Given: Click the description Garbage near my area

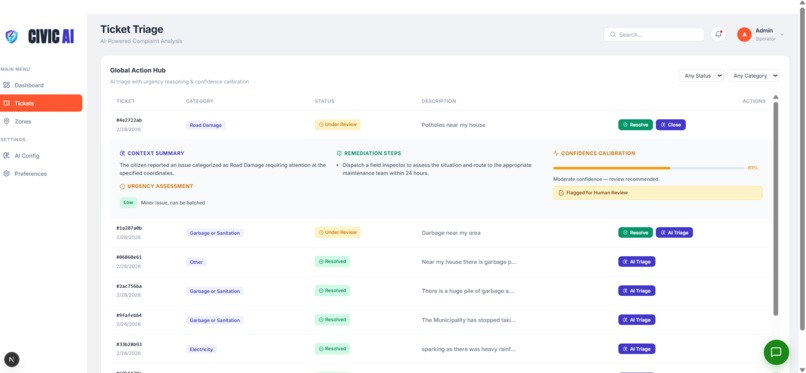Looking at the screenshot, I should [451, 233].
